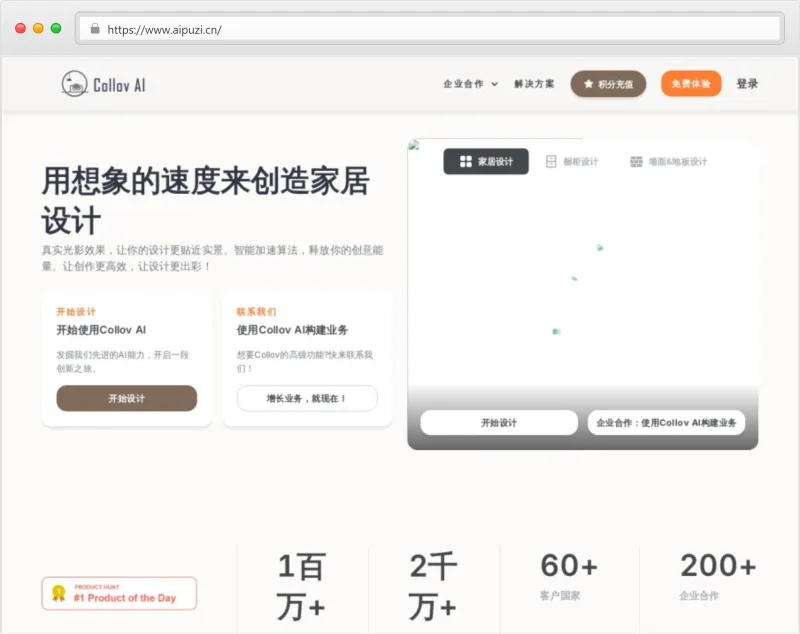The image size is (800, 634).
Task: Click the 增长业务，就现在！ button
Action: pyautogui.click(x=307, y=398)
